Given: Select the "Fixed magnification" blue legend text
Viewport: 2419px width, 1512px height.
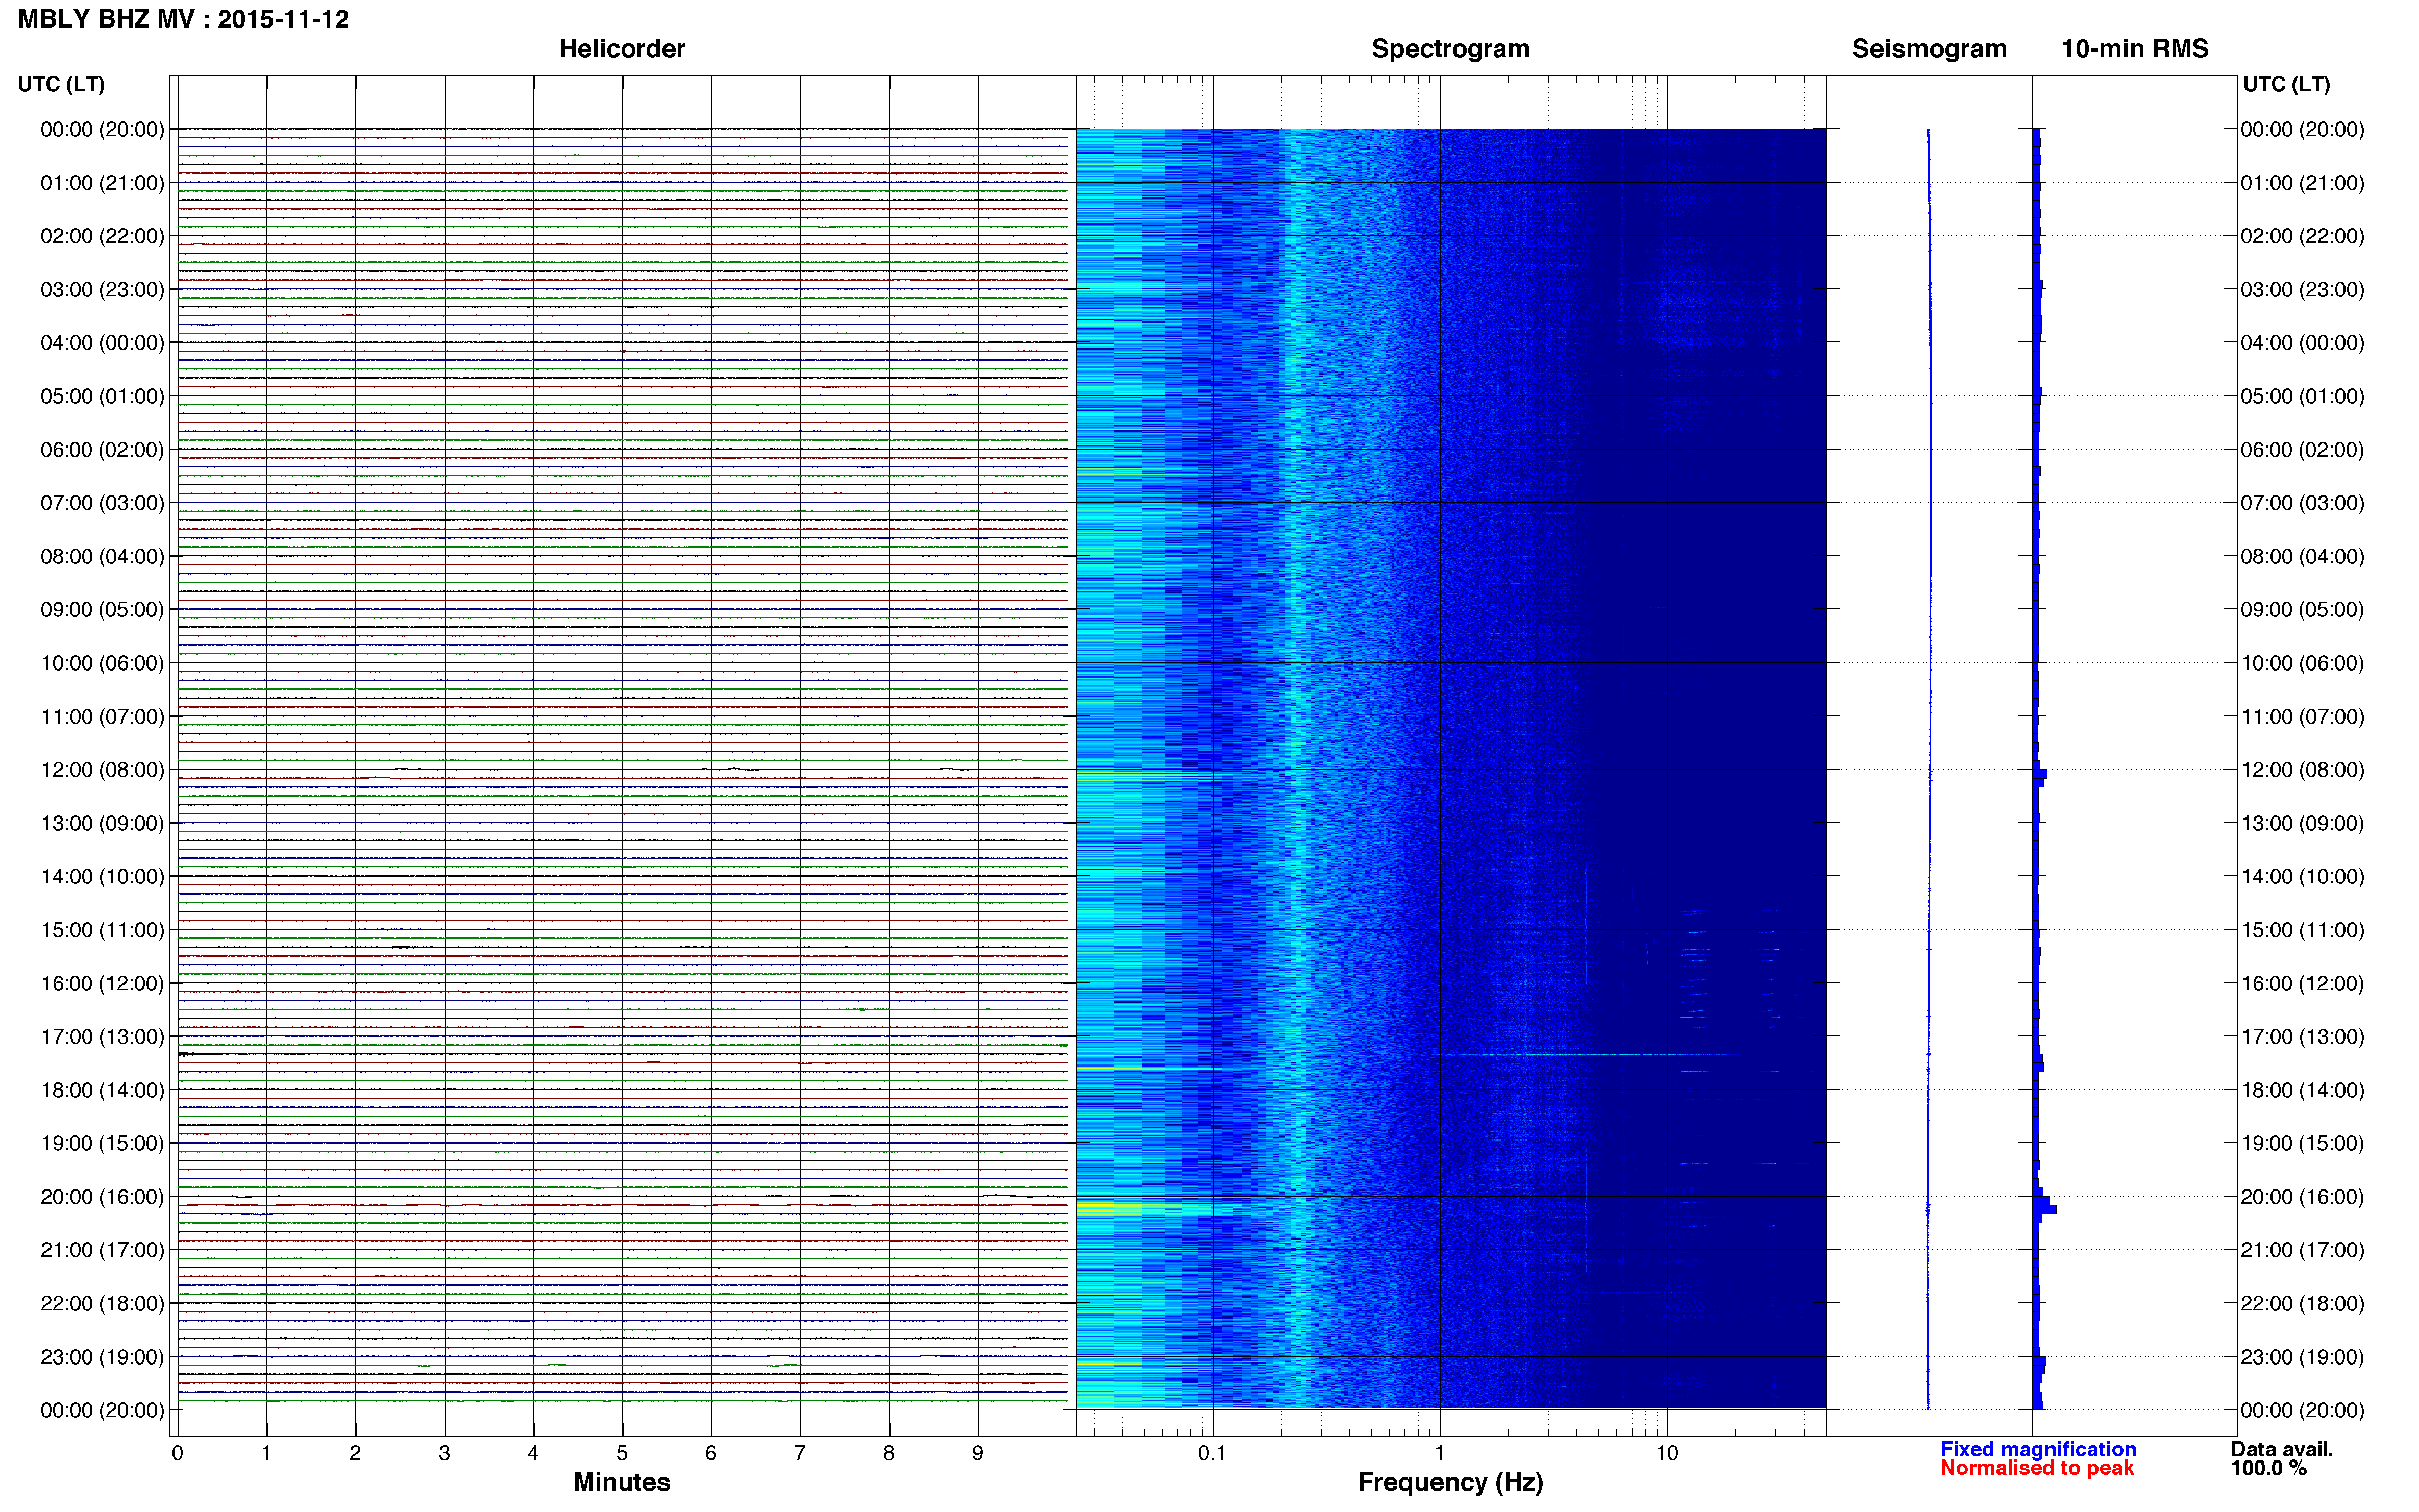Looking at the screenshot, I should pyautogui.click(x=2038, y=1449).
